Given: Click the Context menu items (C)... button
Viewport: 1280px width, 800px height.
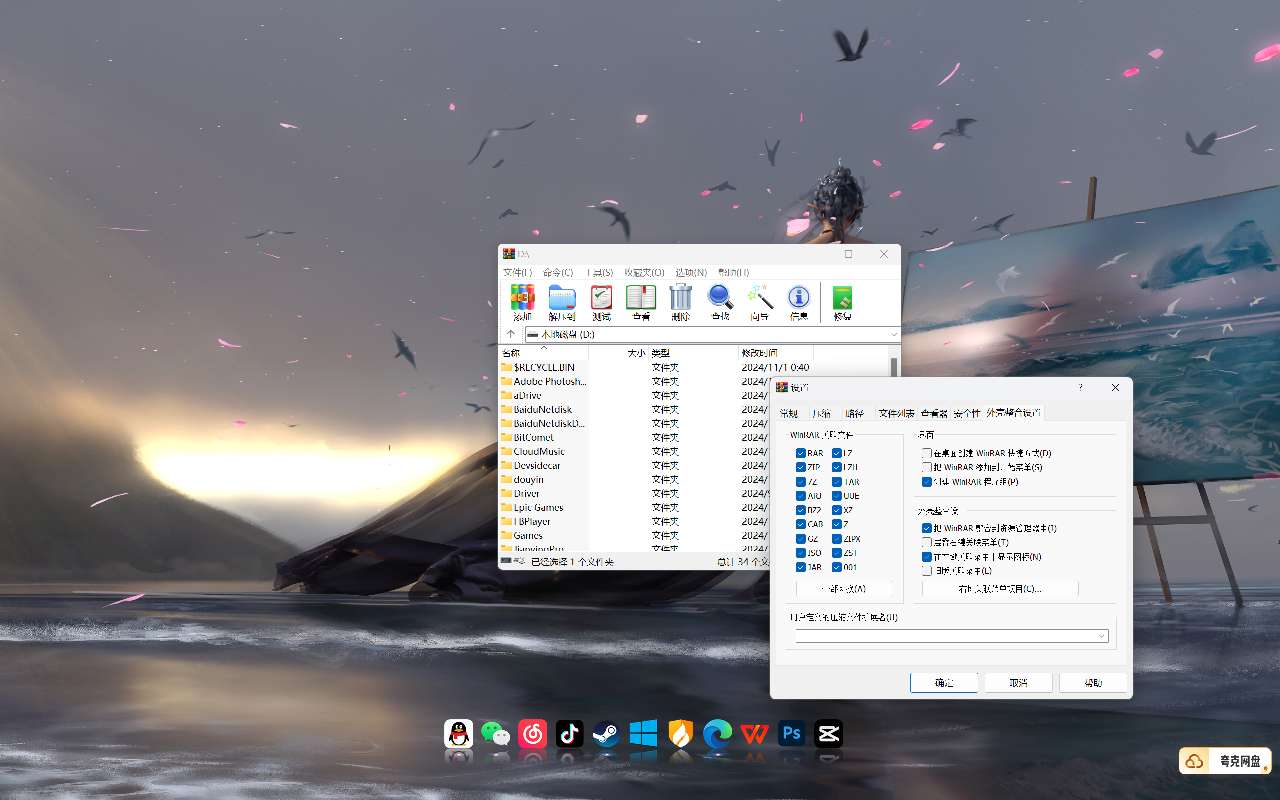Looking at the screenshot, I should pos(1000,589).
